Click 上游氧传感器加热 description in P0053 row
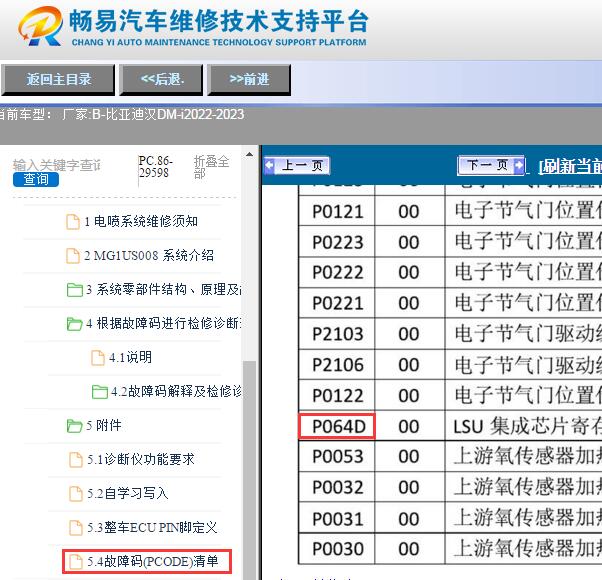This screenshot has width=602, height=580. [528, 456]
